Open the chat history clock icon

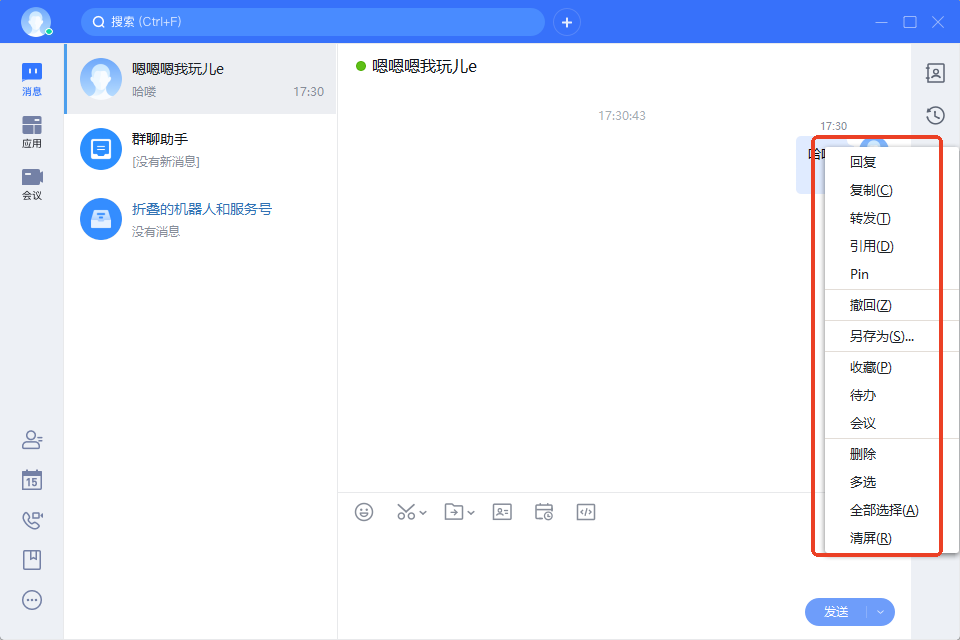pos(935,115)
